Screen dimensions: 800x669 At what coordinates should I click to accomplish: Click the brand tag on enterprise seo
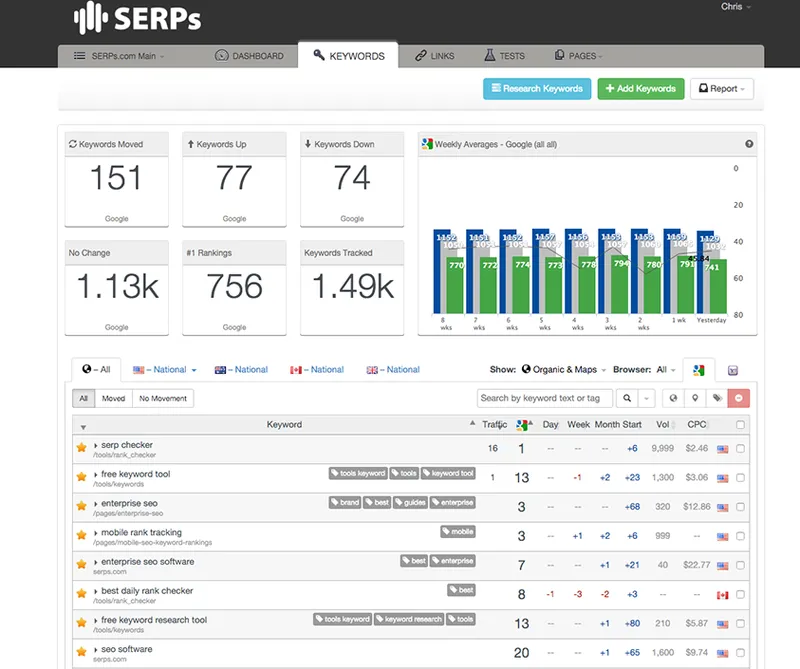345,503
